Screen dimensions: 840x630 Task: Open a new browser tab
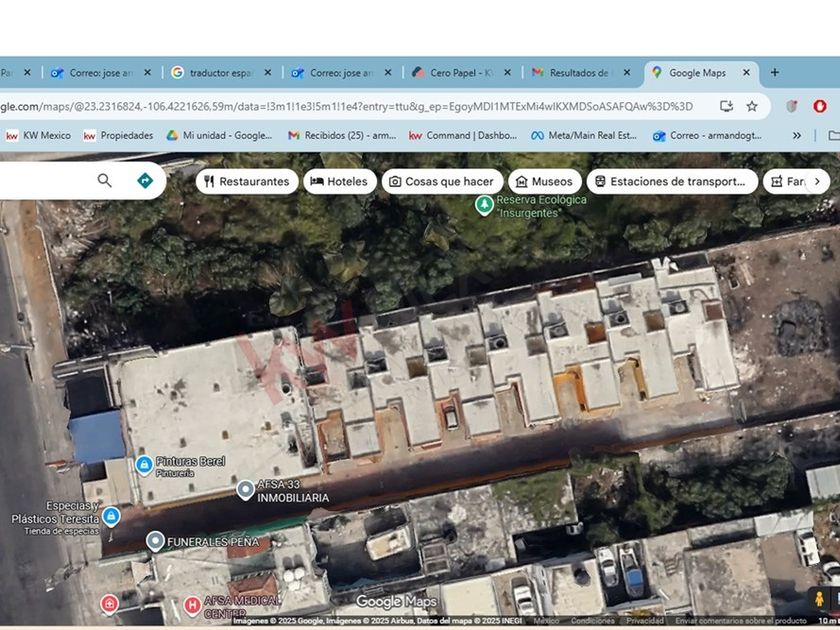coord(774,73)
